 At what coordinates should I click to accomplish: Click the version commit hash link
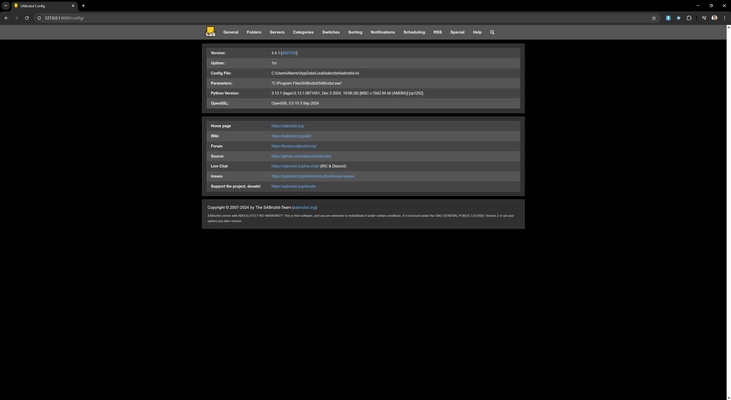290,53
